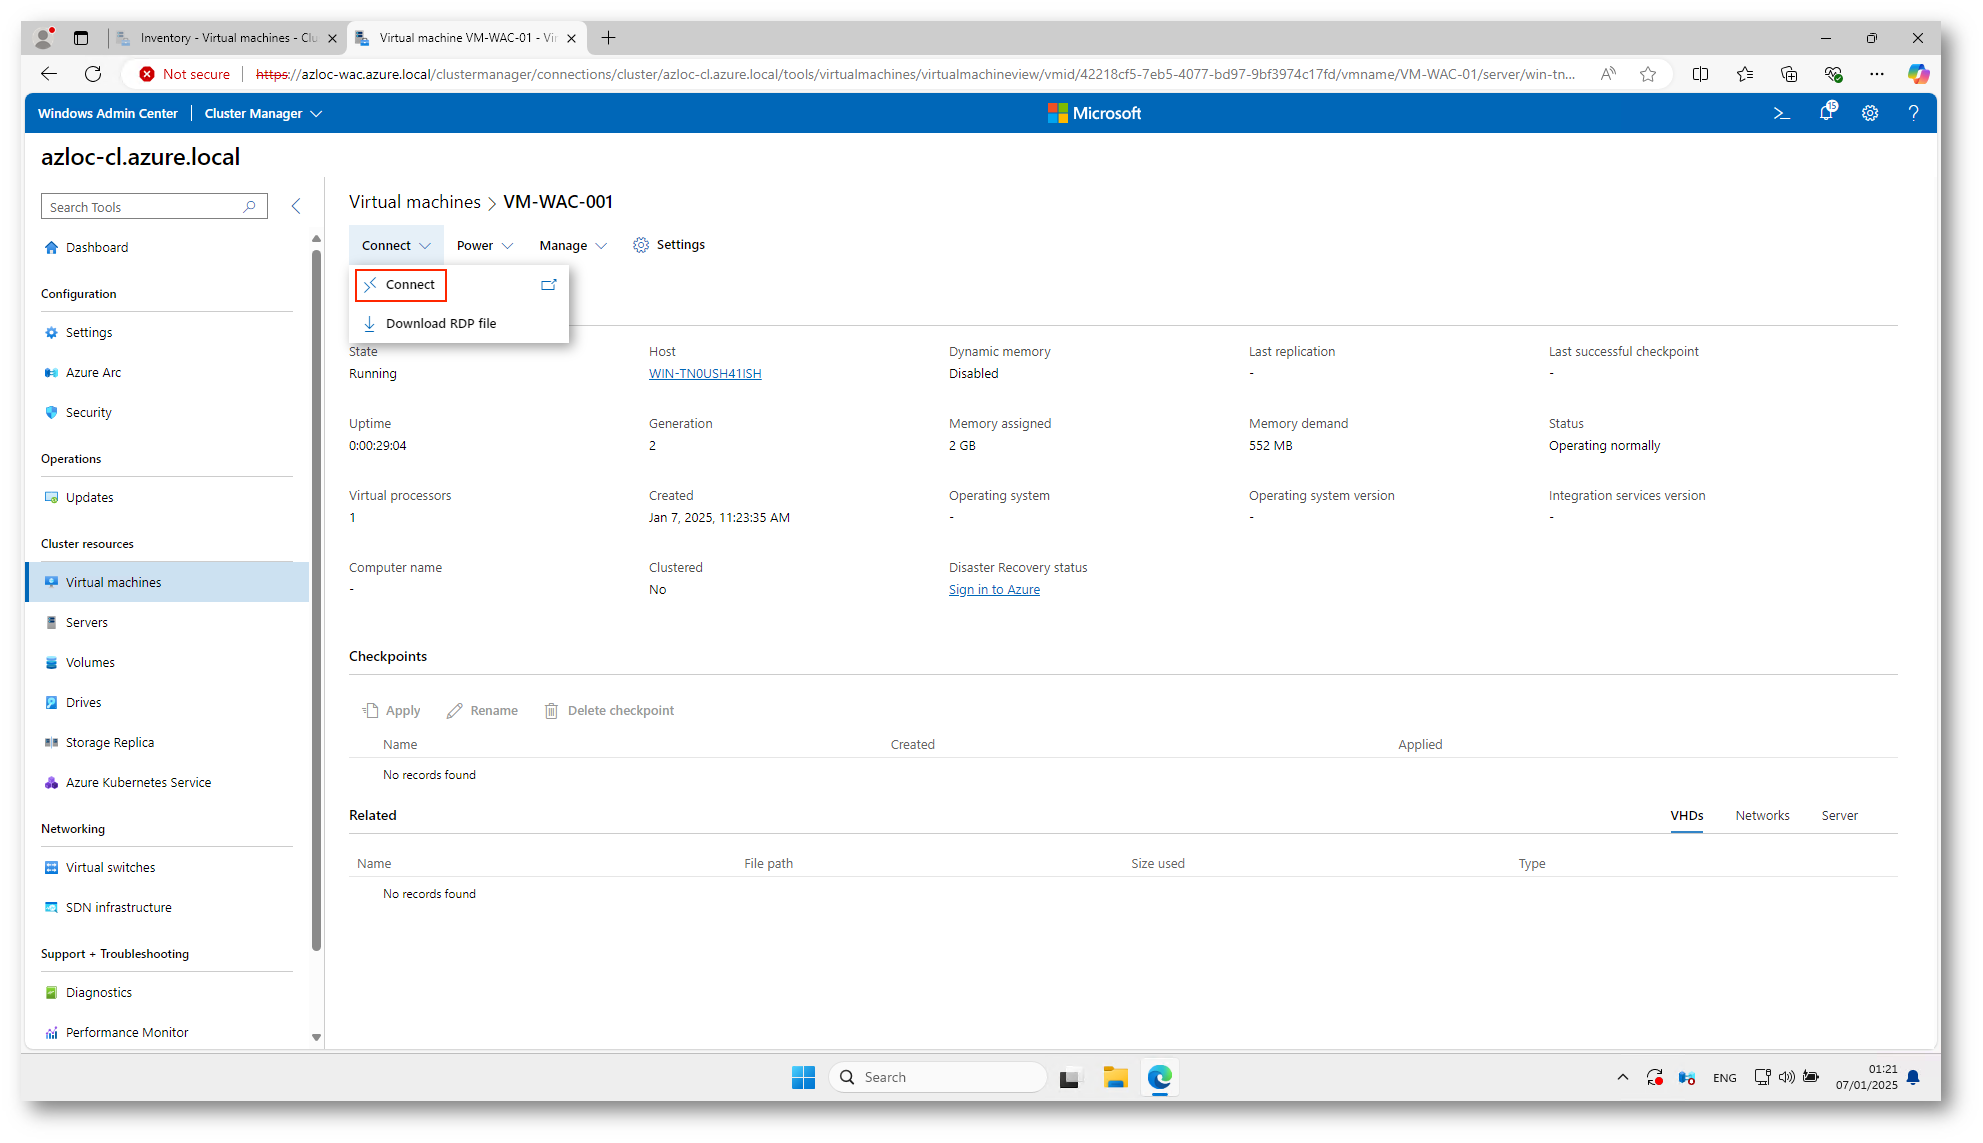This screenshot has height=1143, width=1983.
Task: Click Rename checkpoint button
Action: 482,711
